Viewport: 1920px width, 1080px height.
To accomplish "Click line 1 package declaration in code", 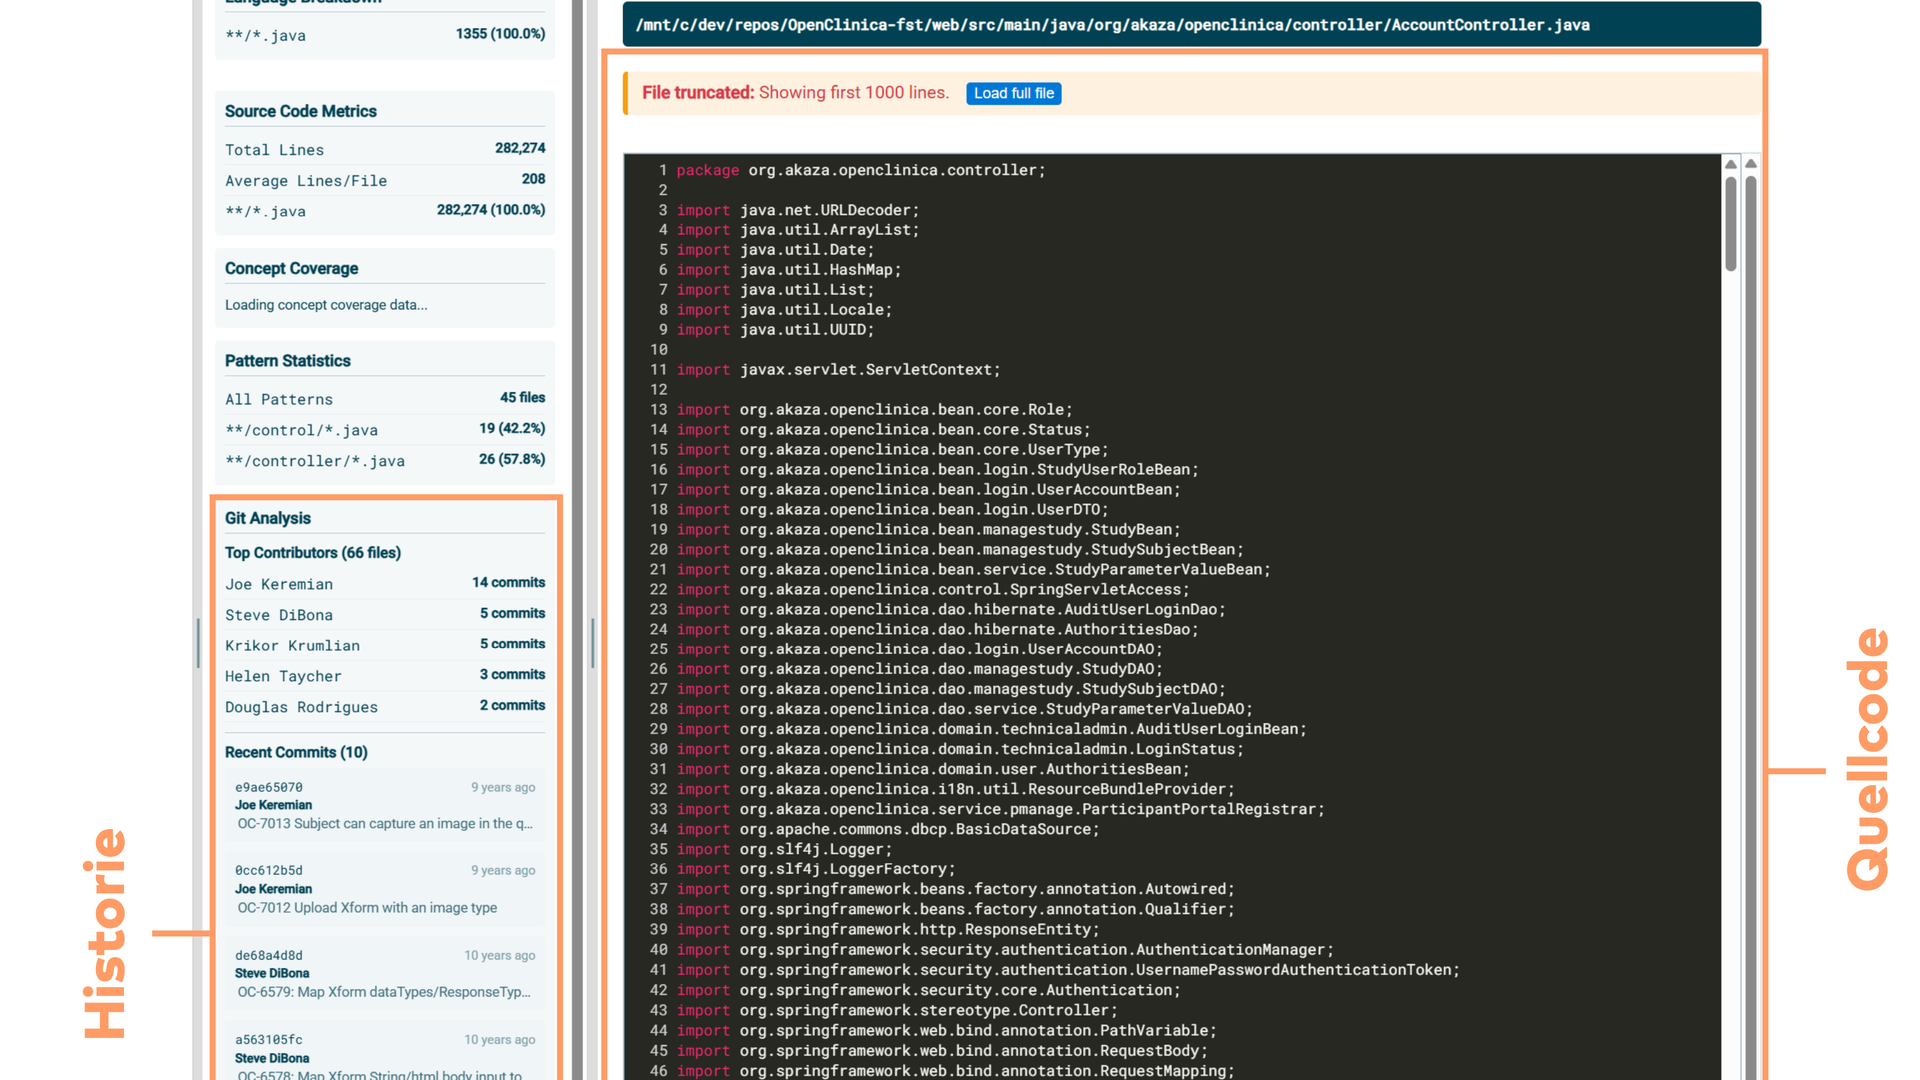I will coord(860,170).
